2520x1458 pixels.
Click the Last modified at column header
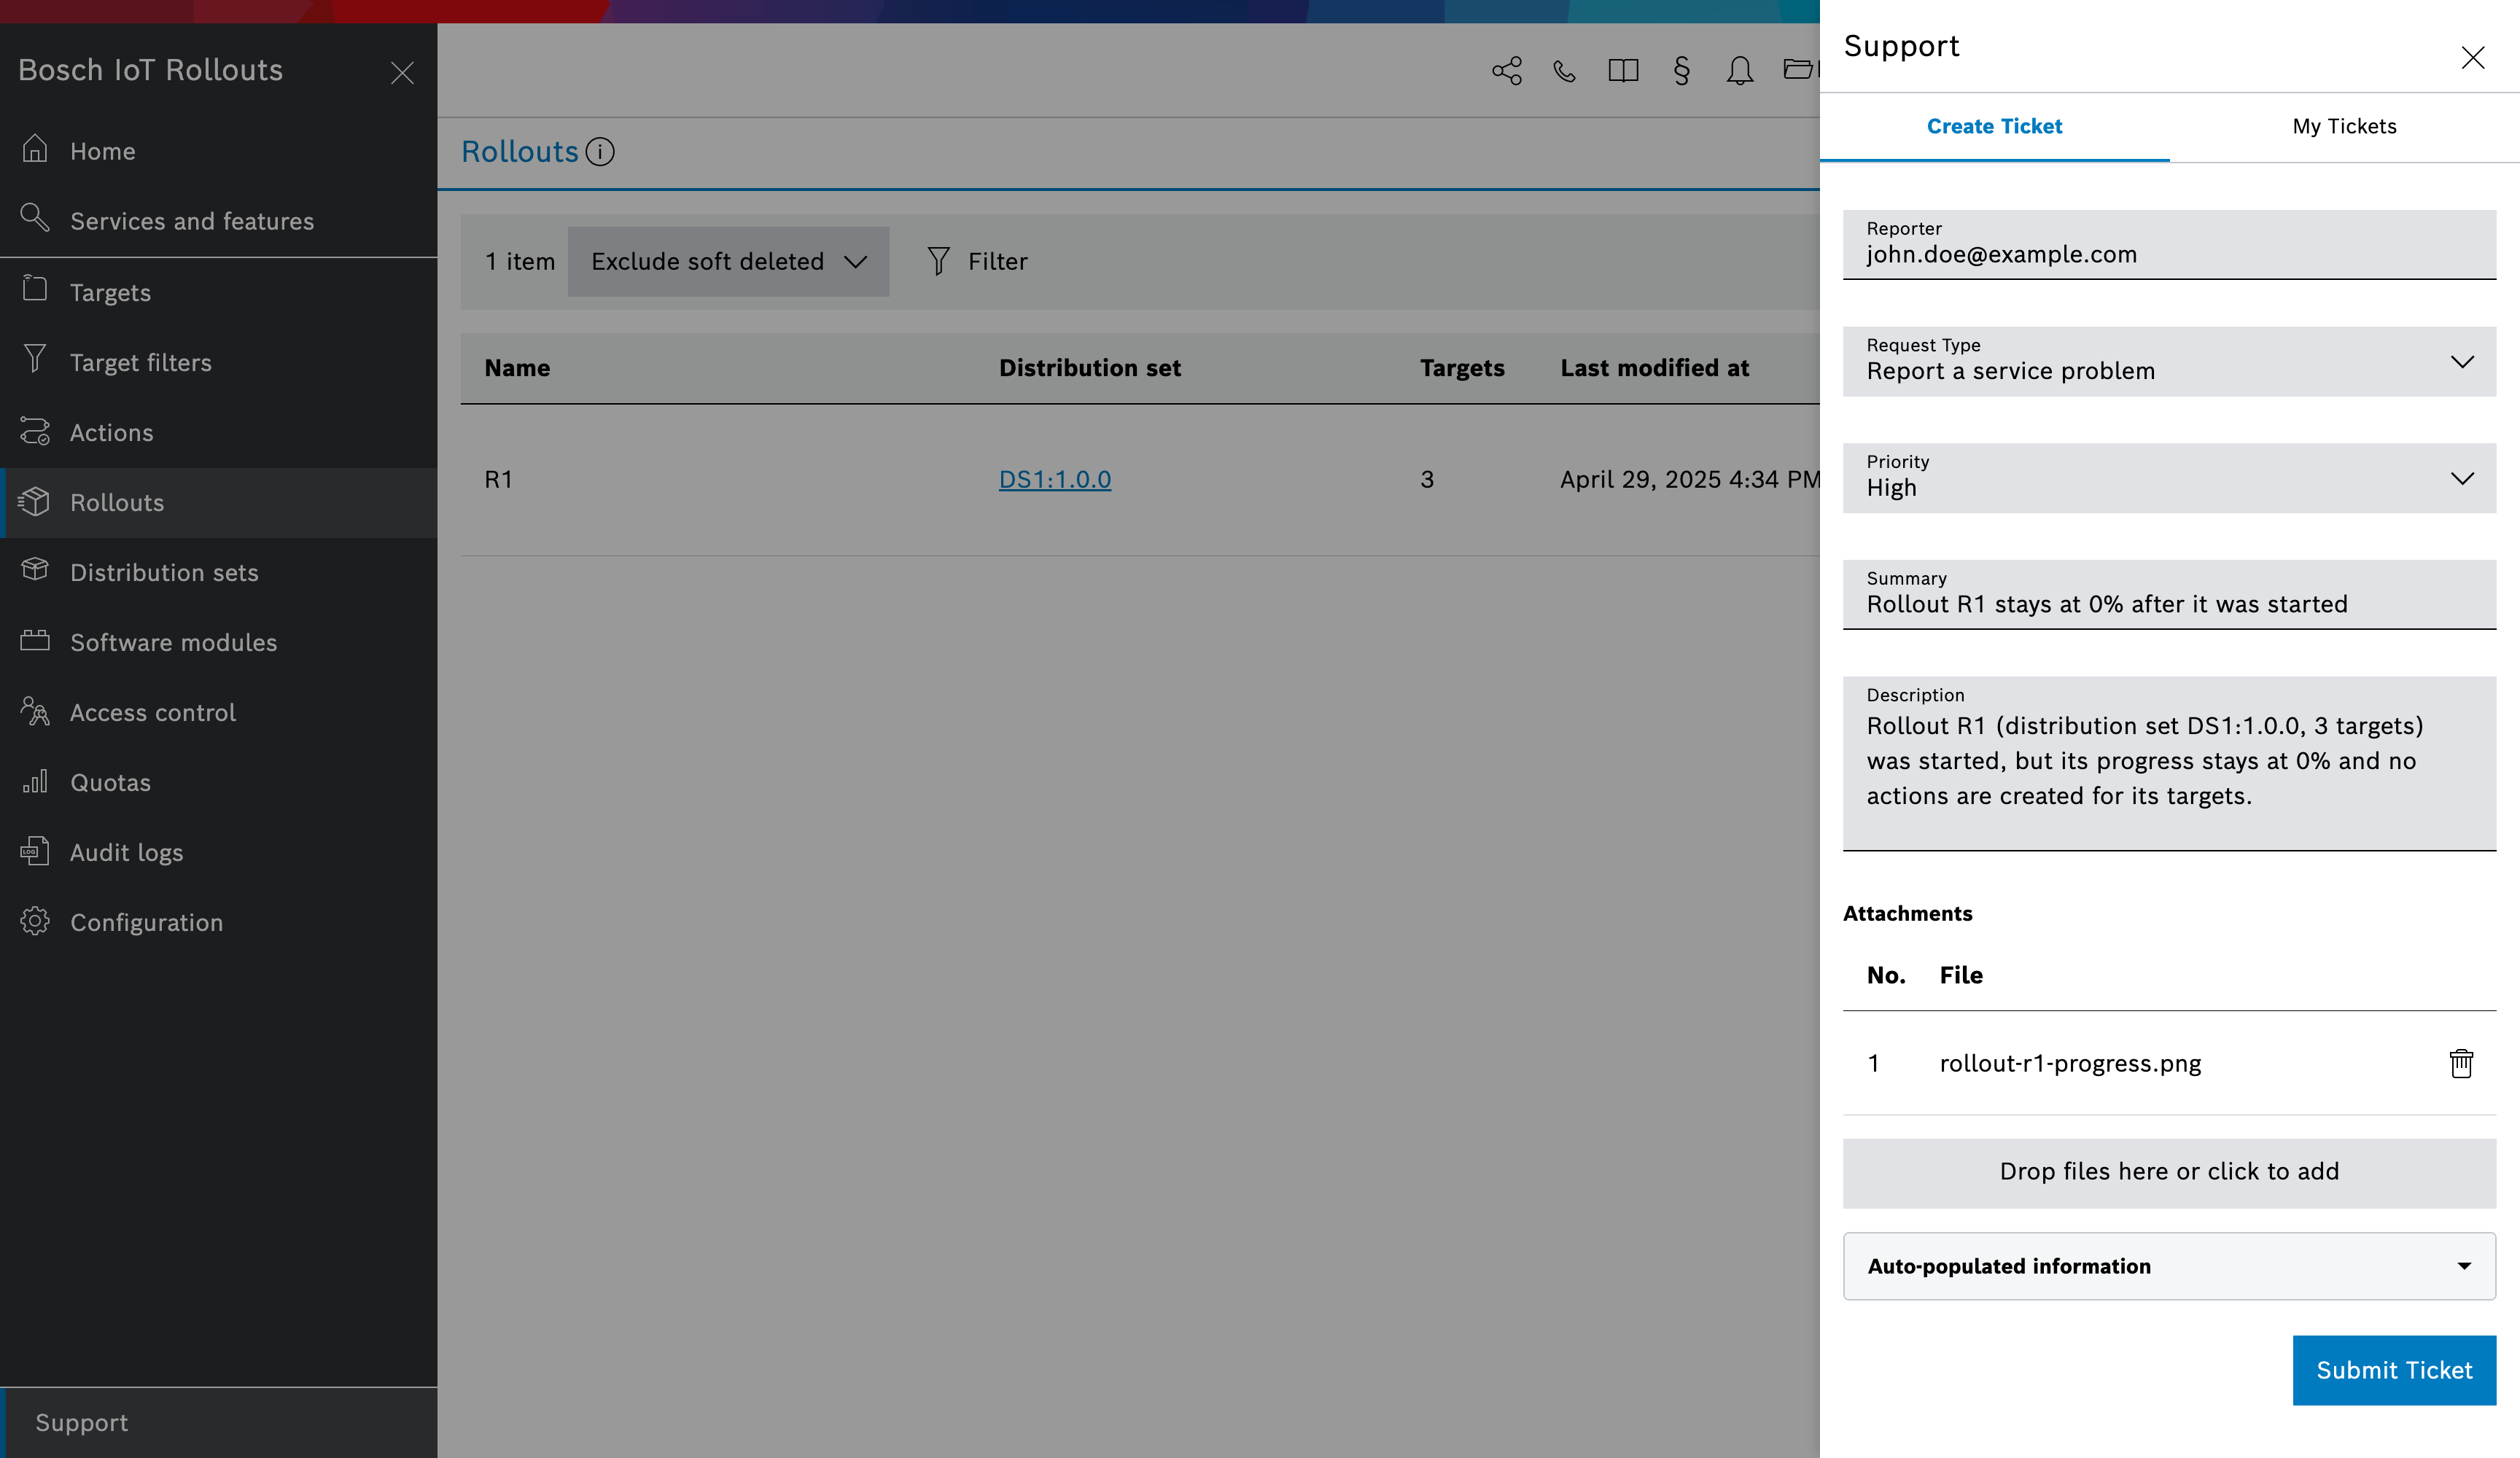pyautogui.click(x=1654, y=368)
